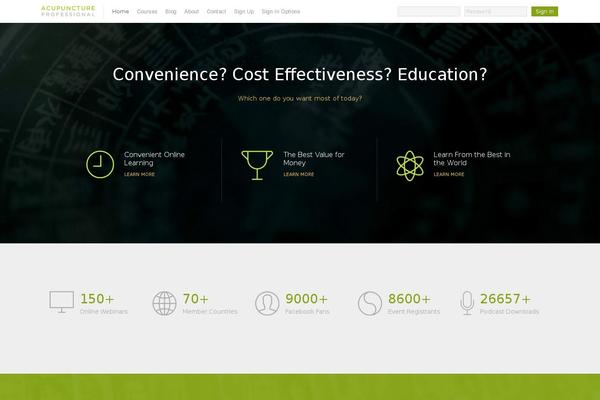Open the Contact page
600x400 pixels.
[x=216, y=11]
